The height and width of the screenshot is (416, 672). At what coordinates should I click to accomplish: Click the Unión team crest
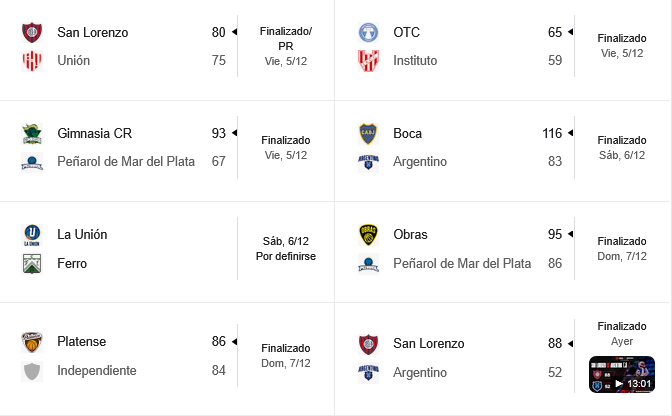[x=31, y=61]
